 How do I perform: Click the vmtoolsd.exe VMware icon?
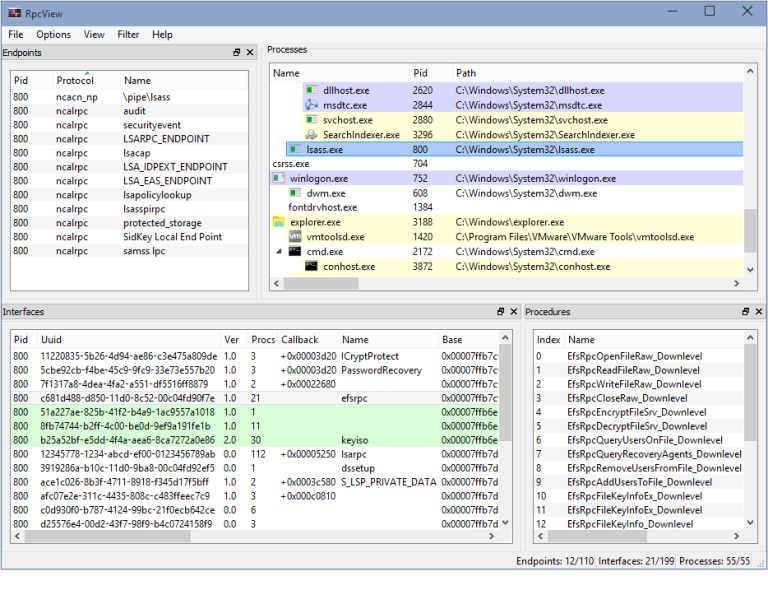[x=295, y=237]
